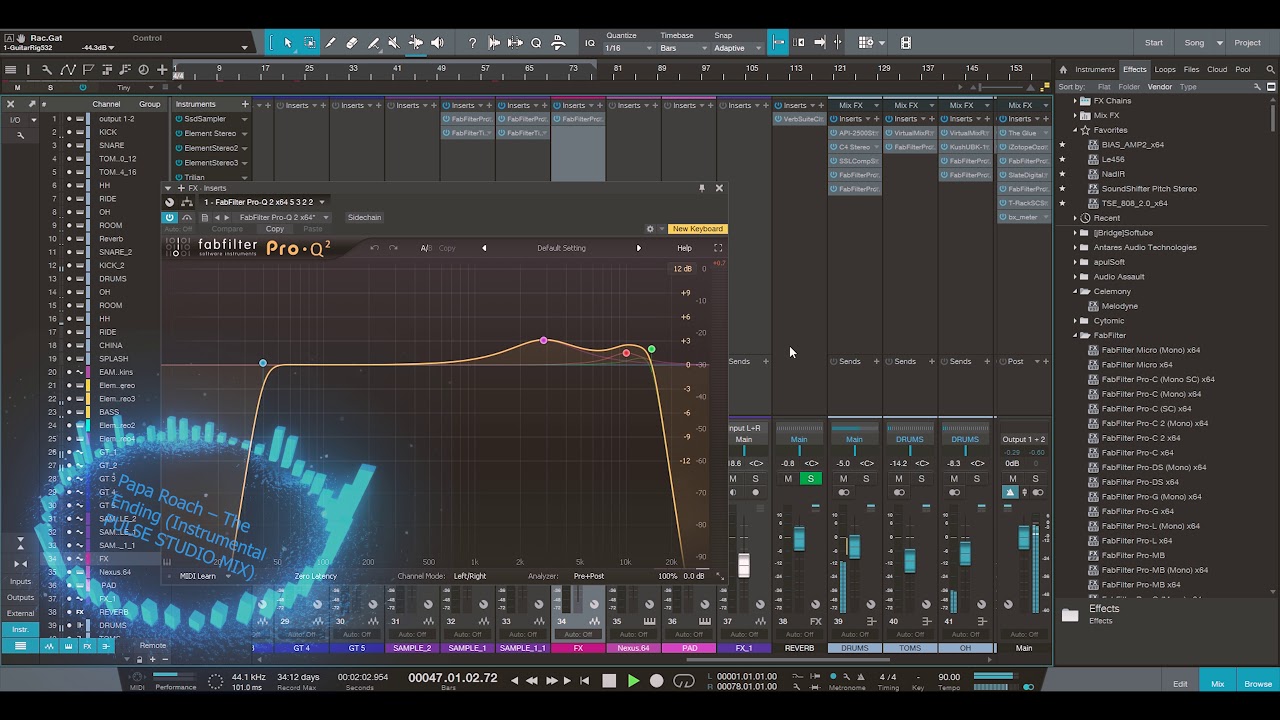Click the plugin Copy button
The width and height of the screenshot is (1280, 720).
pyautogui.click(x=275, y=229)
